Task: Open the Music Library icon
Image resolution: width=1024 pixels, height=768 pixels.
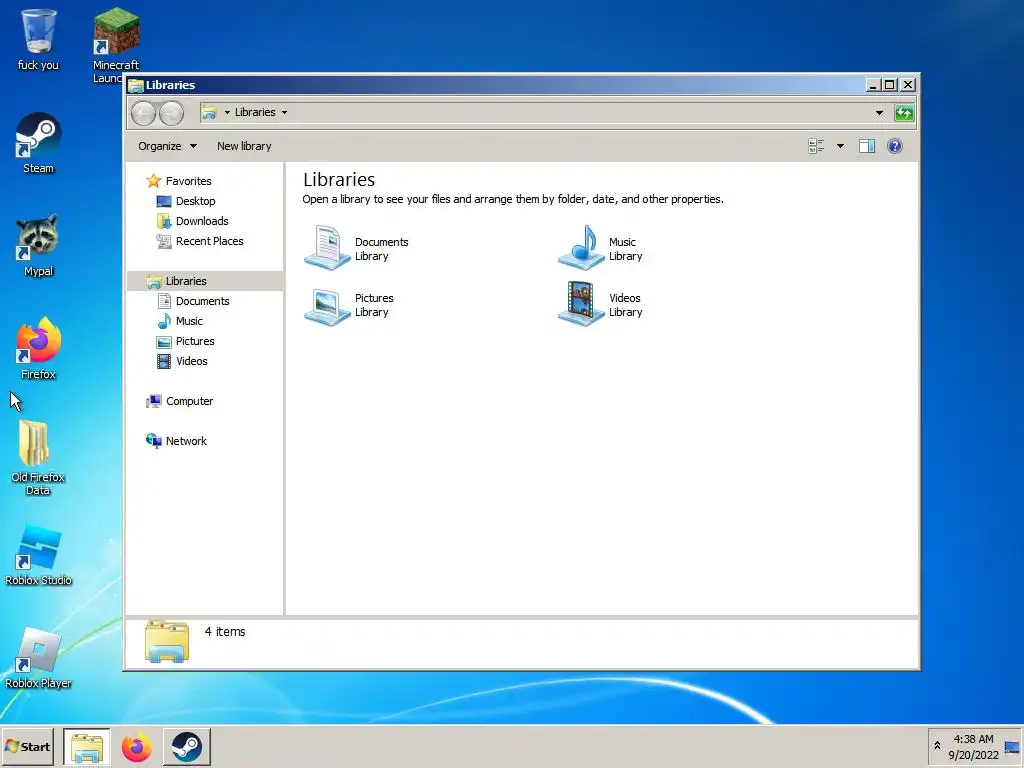Action: coord(581,248)
